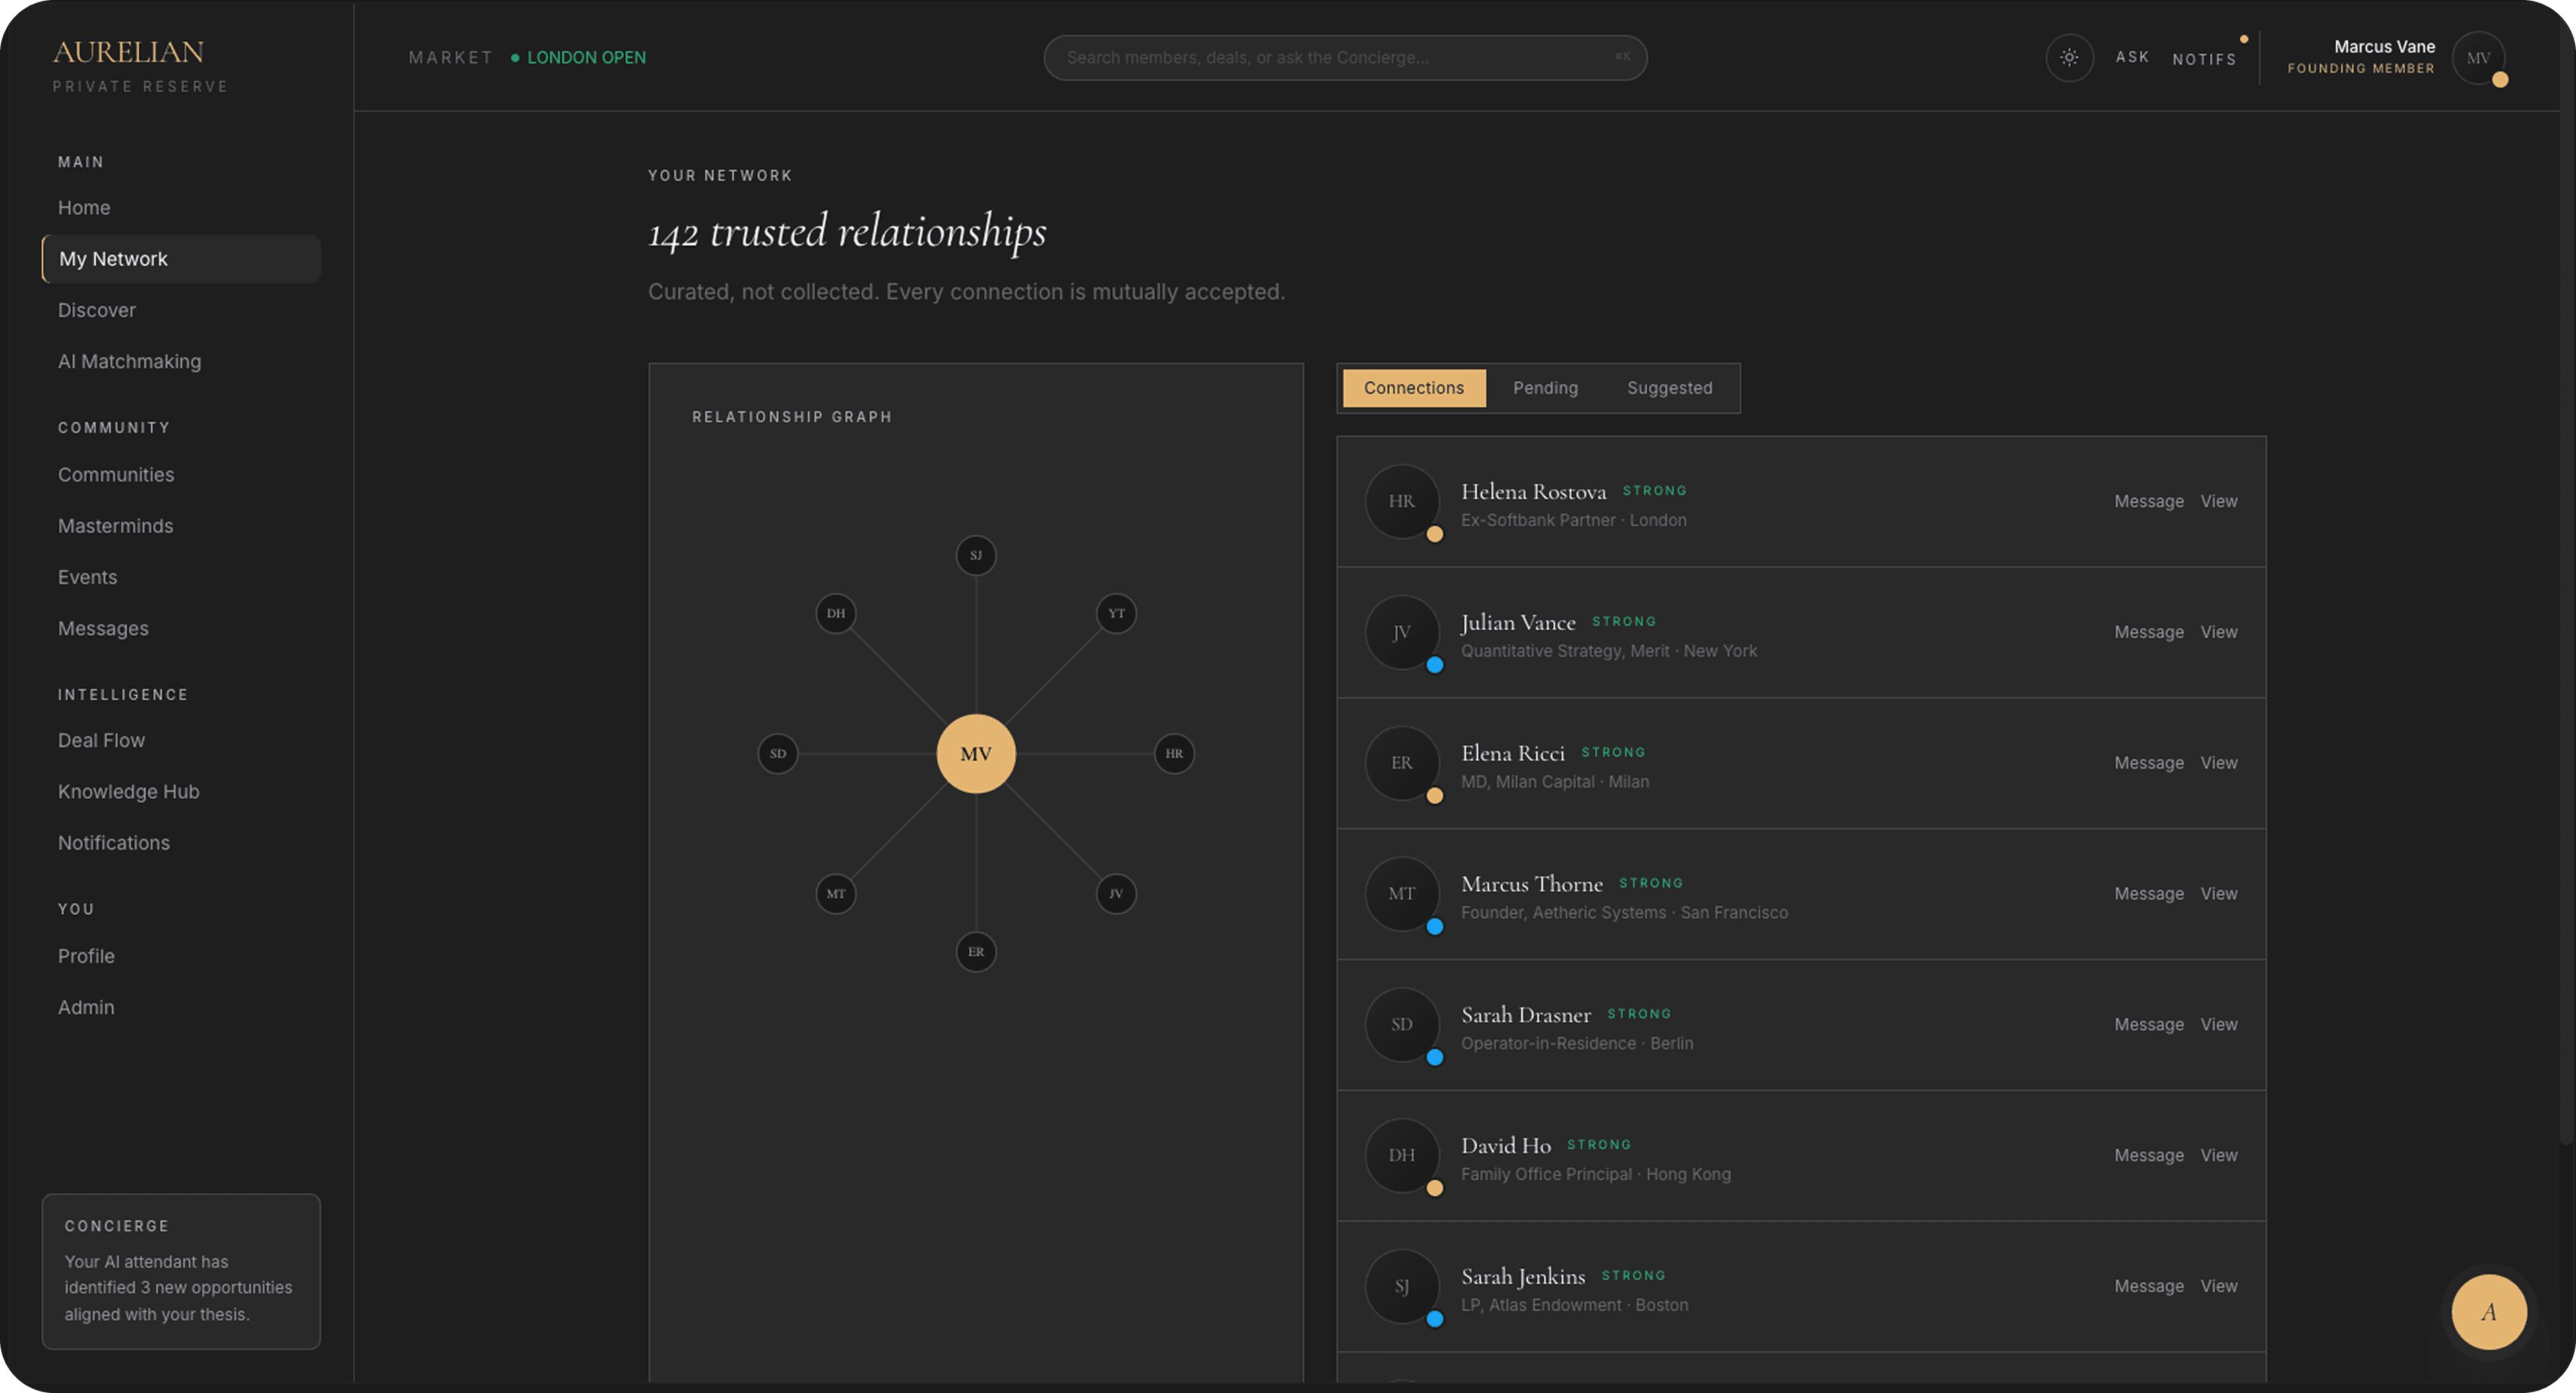Screen dimensions: 2576x1393
Task: Click the ER node in relationship graph
Action: tap(976, 951)
